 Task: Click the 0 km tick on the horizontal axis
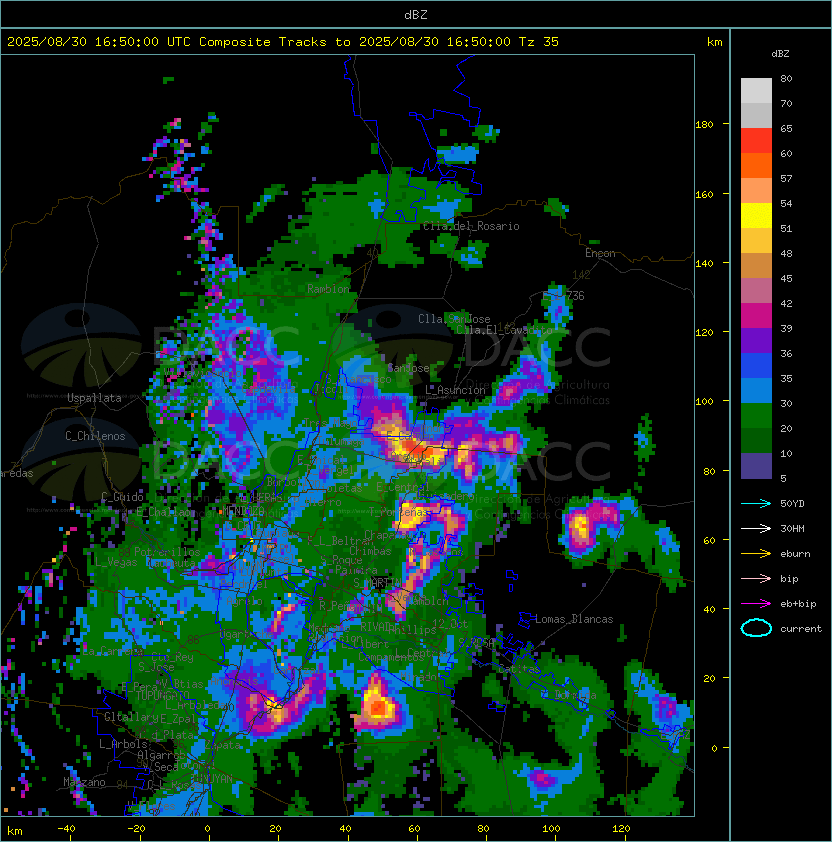[207, 829]
